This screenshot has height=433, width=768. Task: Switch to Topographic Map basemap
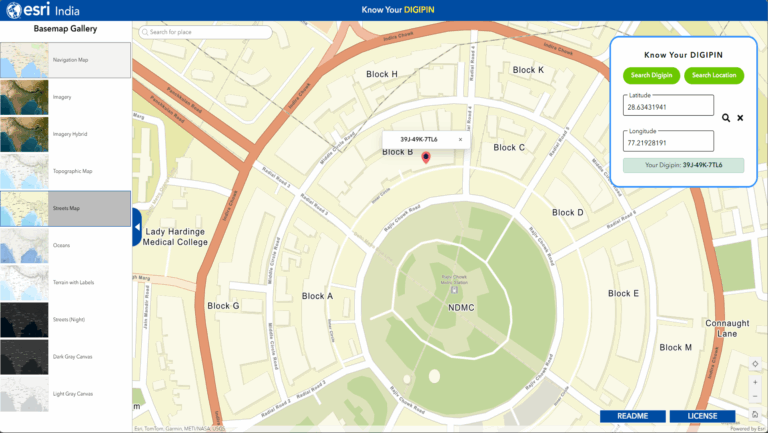66,171
